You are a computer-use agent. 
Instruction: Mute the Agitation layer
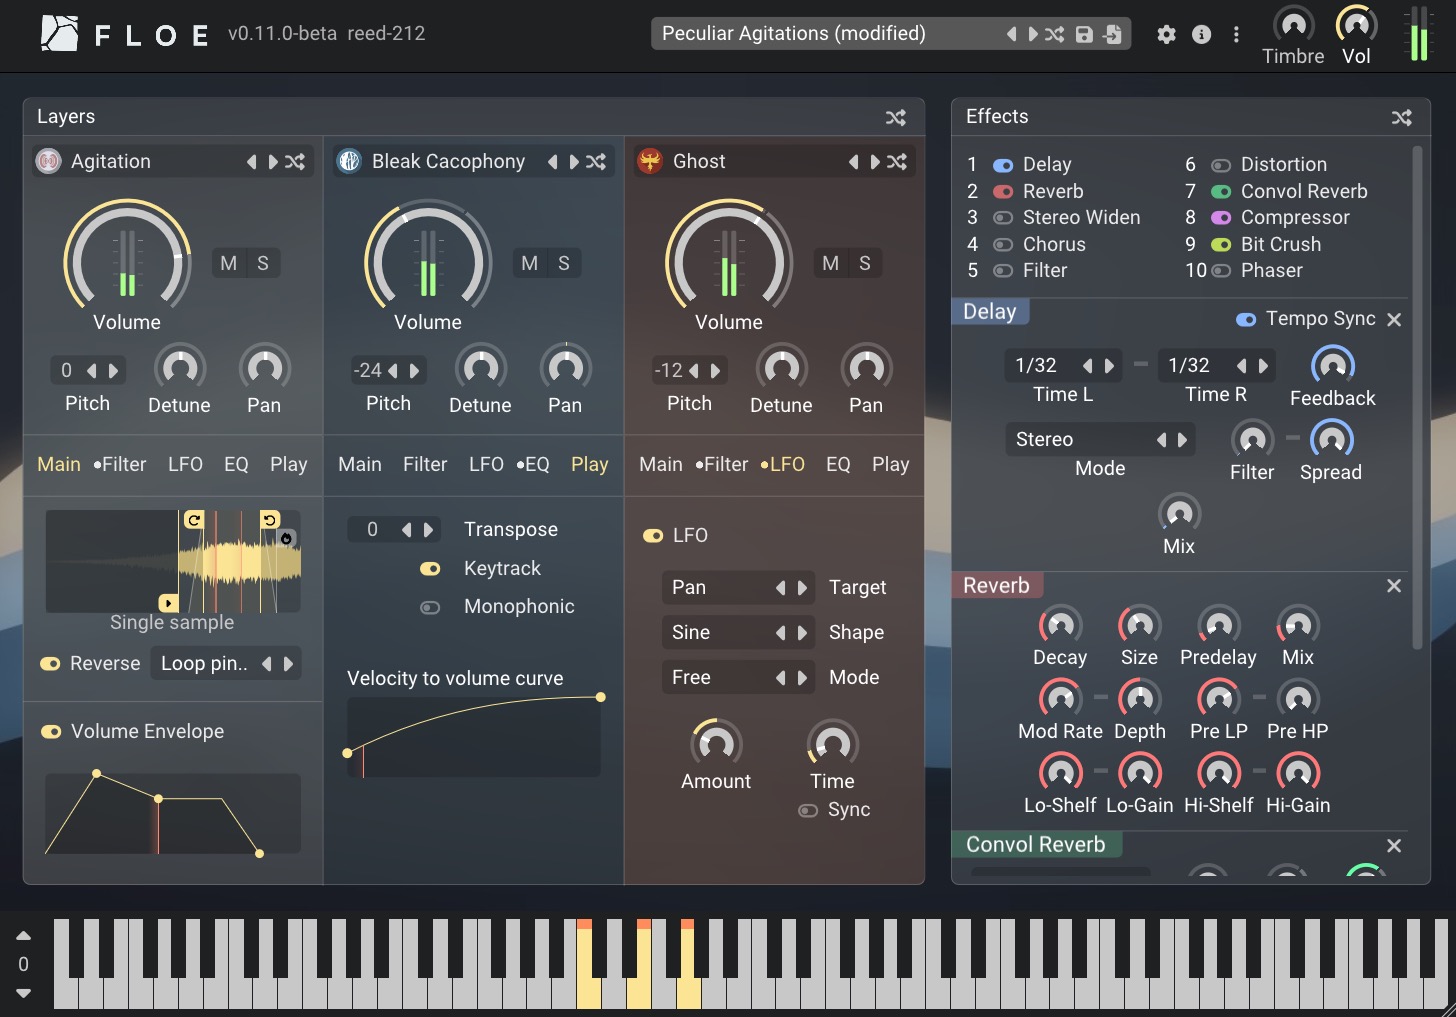tap(229, 263)
